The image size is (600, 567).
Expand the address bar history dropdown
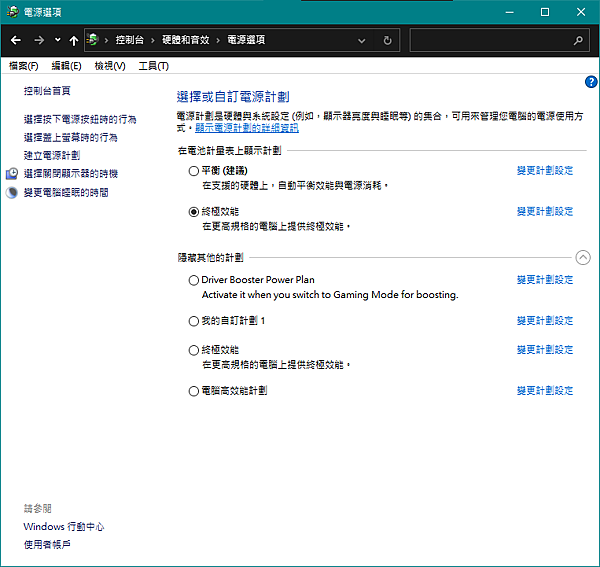tap(361, 40)
